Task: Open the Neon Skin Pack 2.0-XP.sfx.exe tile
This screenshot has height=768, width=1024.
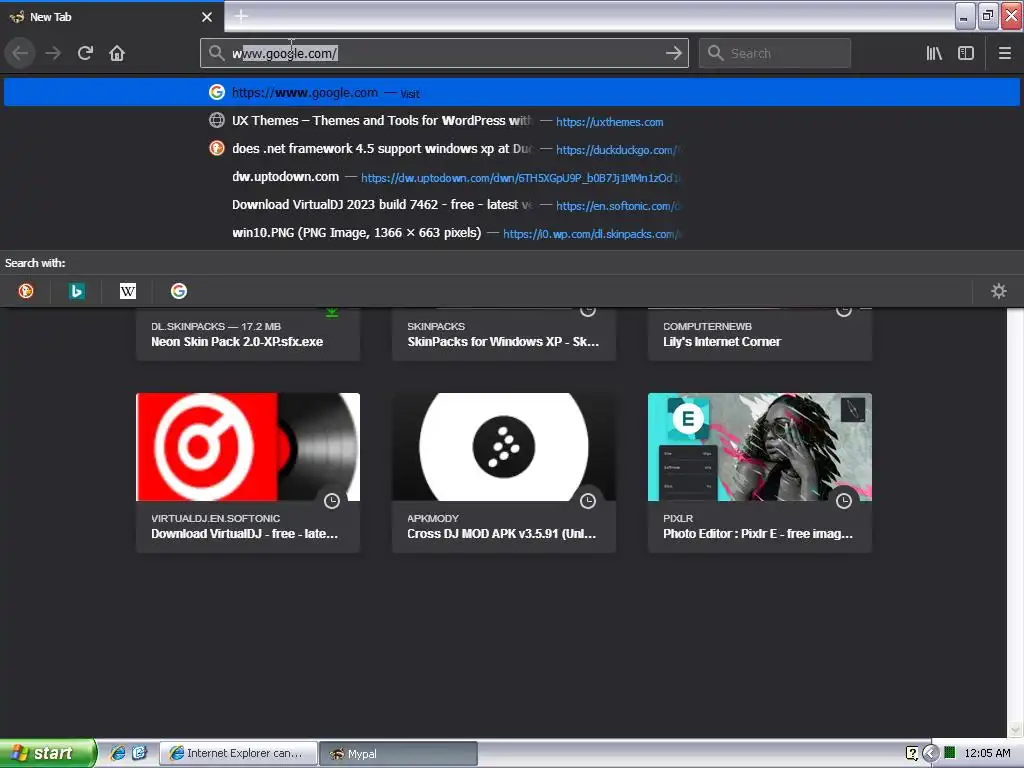Action: click(248, 334)
